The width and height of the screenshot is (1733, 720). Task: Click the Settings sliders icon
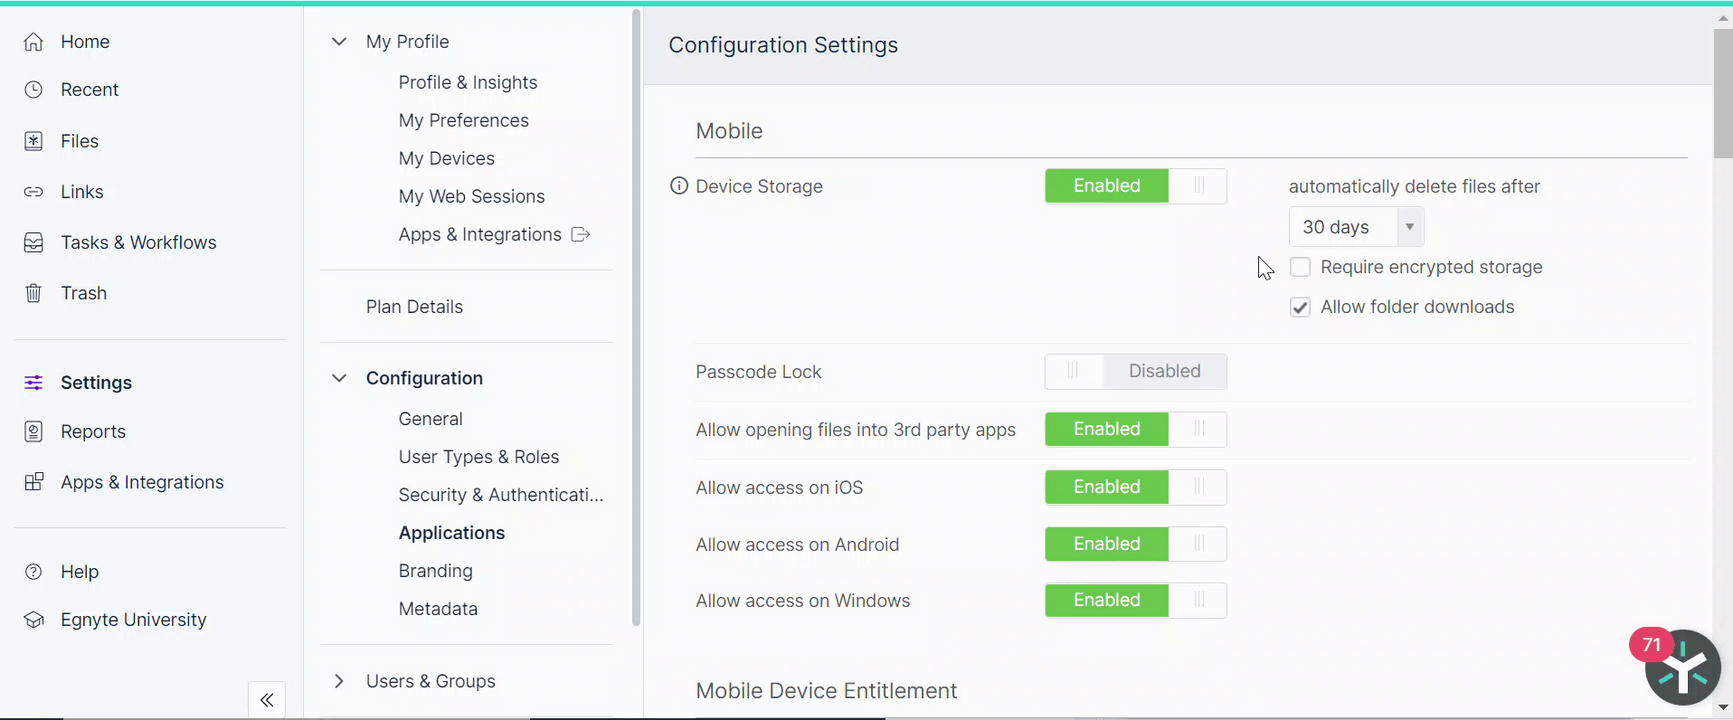pyautogui.click(x=34, y=383)
